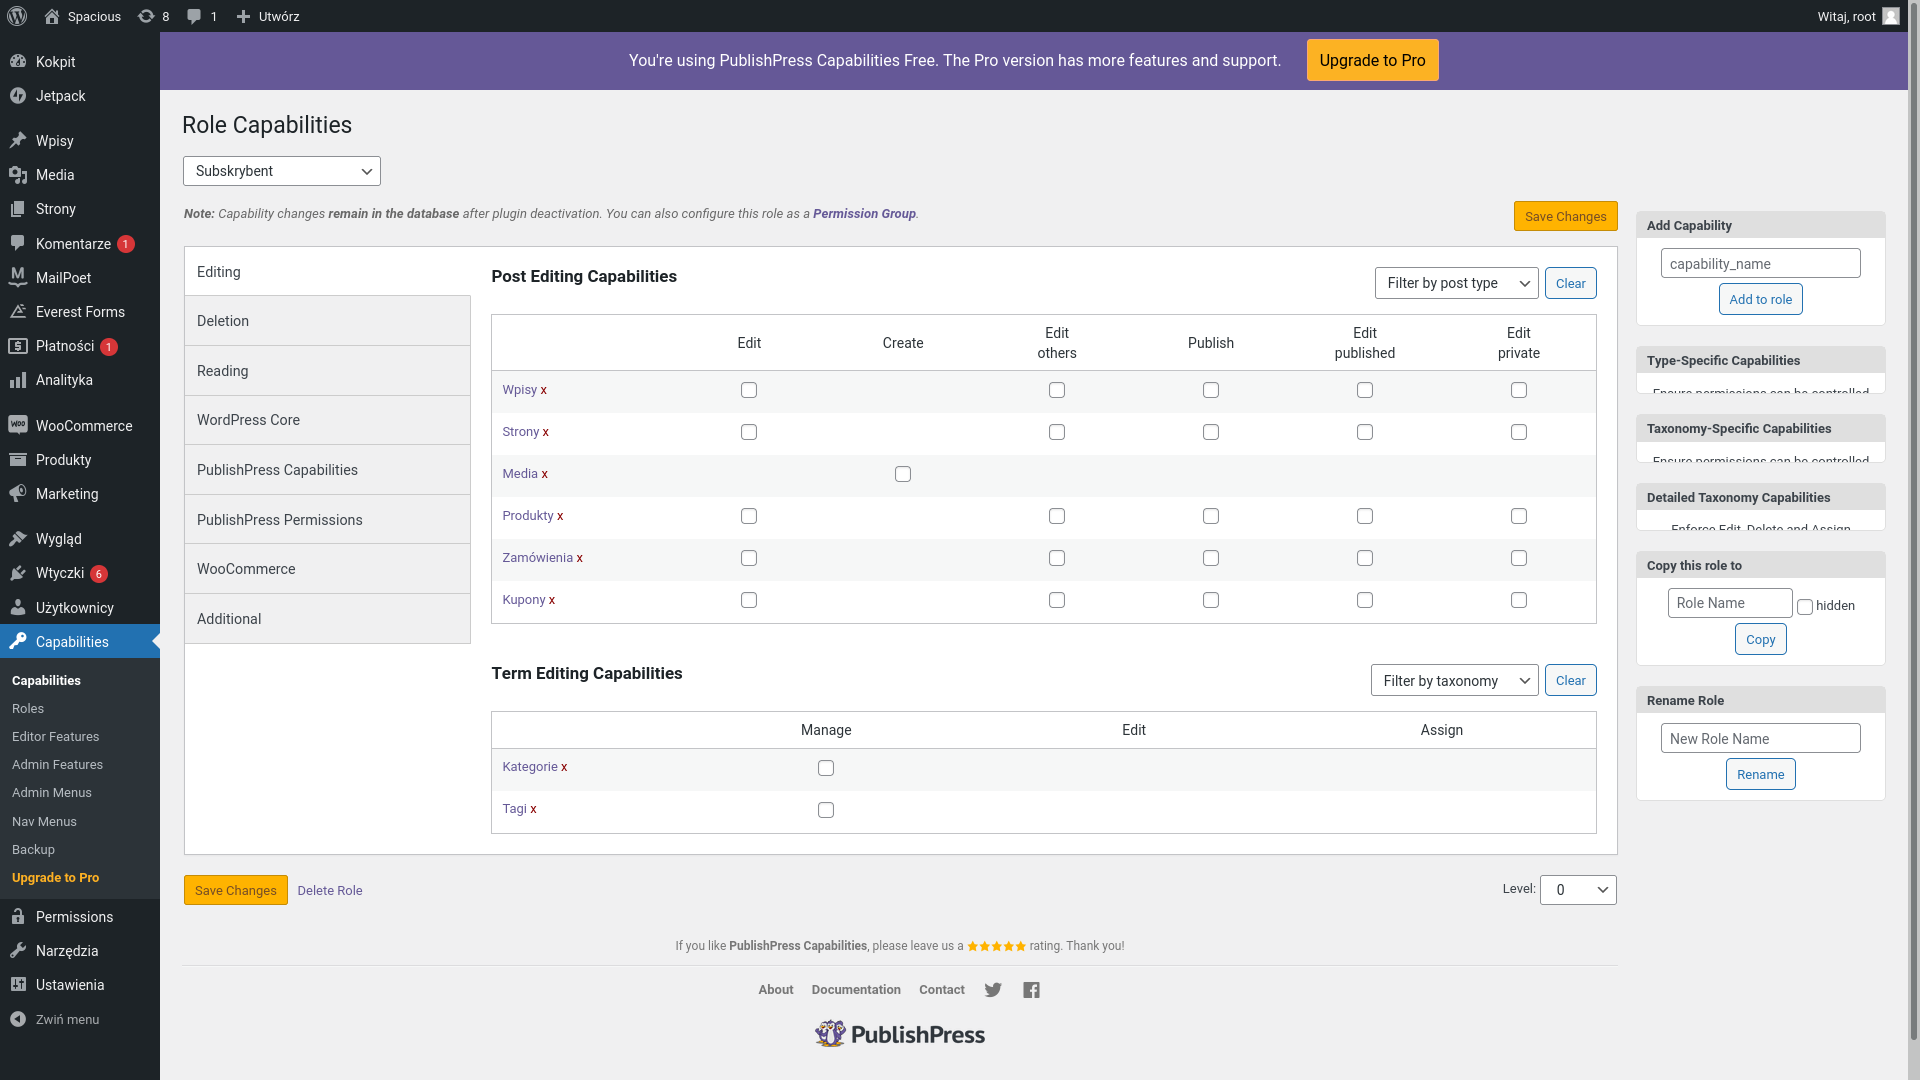Click the Role Name copy input field
Screen dimensions: 1920x1080
1730,603
